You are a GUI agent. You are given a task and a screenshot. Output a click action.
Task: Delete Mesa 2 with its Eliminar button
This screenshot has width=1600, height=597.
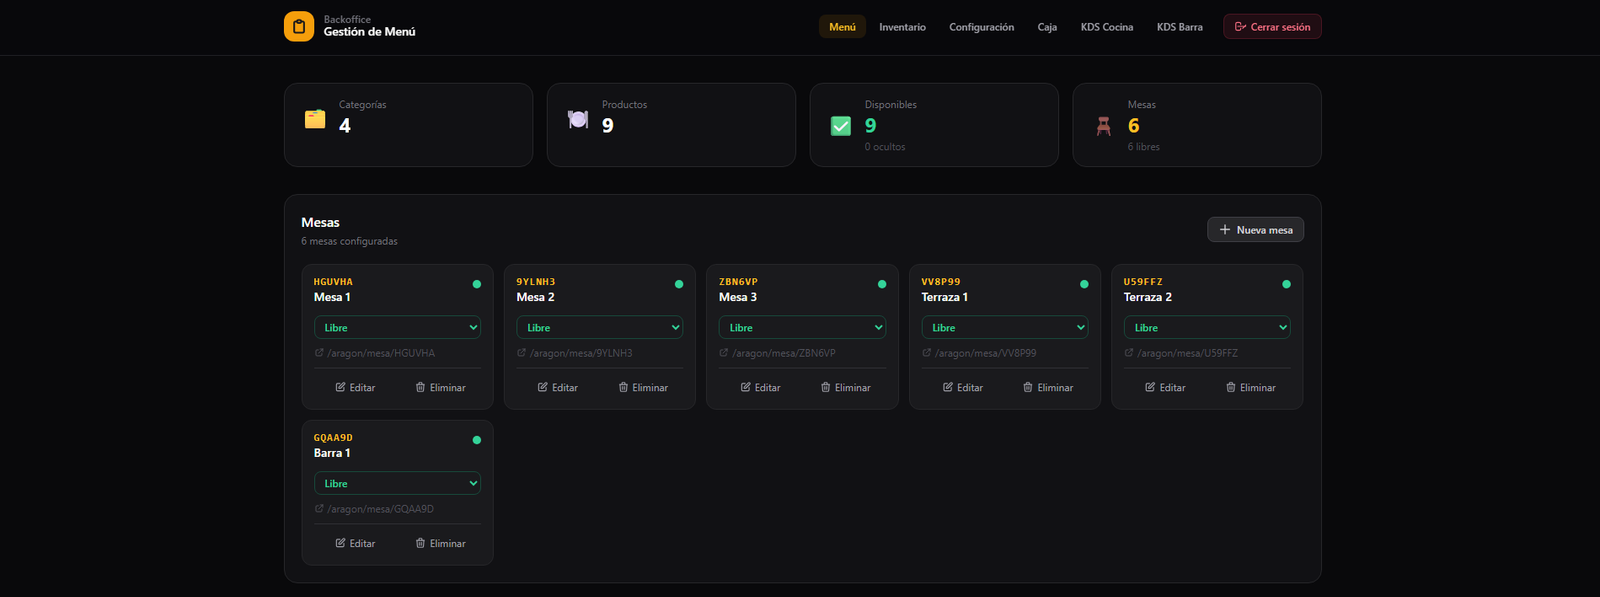click(x=643, y=388)
